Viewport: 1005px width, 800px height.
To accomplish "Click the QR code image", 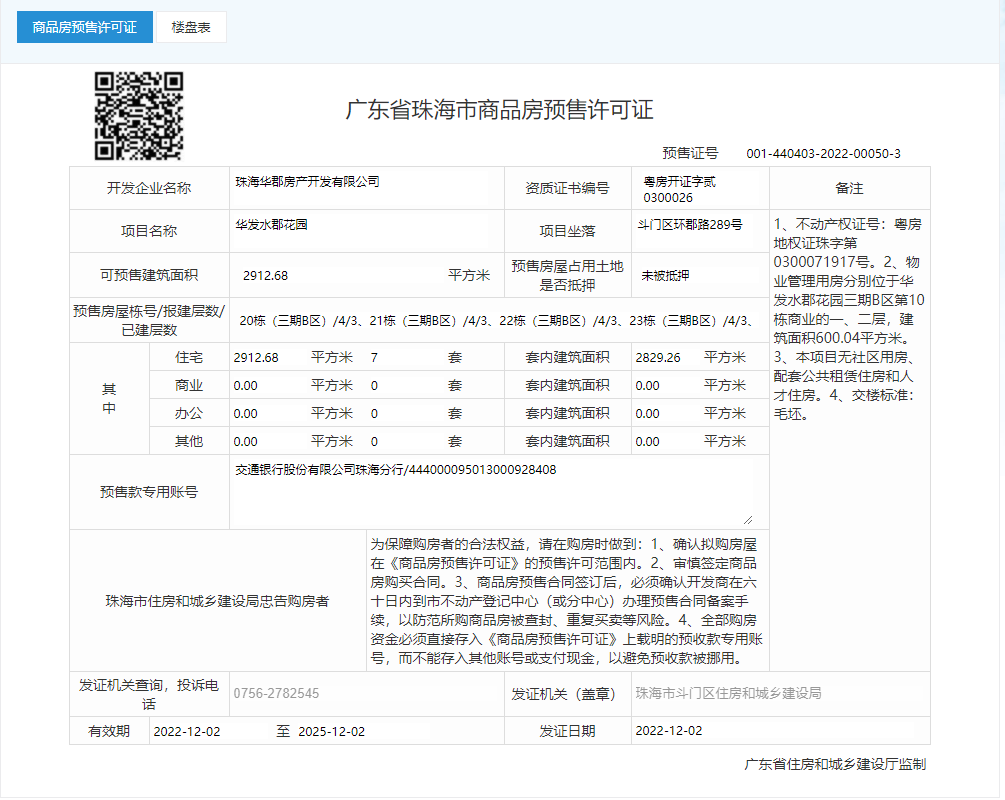I will tap(139, 116).
